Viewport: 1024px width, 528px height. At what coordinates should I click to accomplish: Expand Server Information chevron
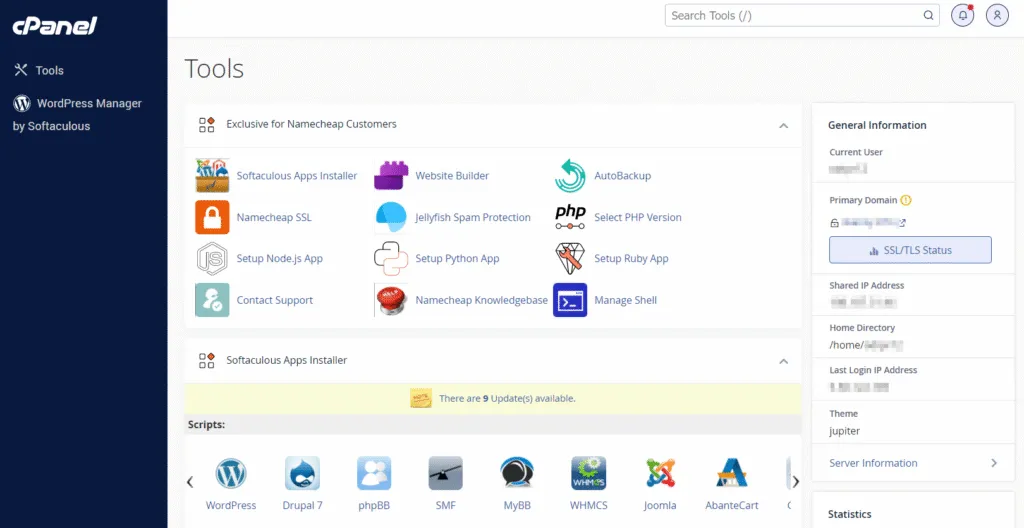pos(994,463)
